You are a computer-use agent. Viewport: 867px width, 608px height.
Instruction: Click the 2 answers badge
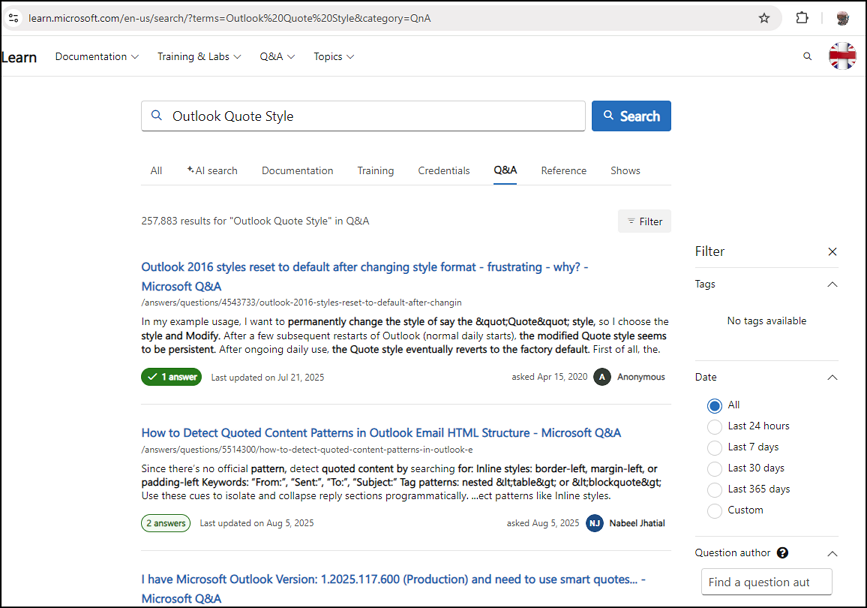coord(166,523)
